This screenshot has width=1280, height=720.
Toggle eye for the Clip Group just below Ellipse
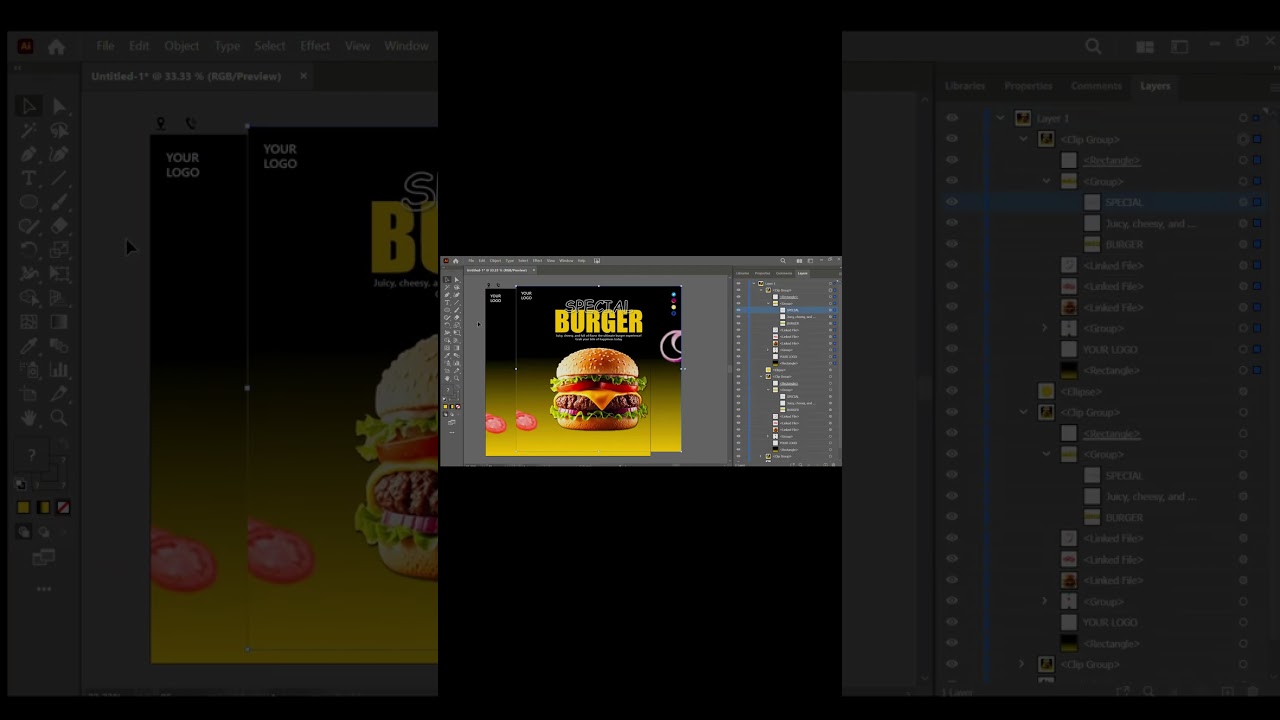tap(952, 412)
